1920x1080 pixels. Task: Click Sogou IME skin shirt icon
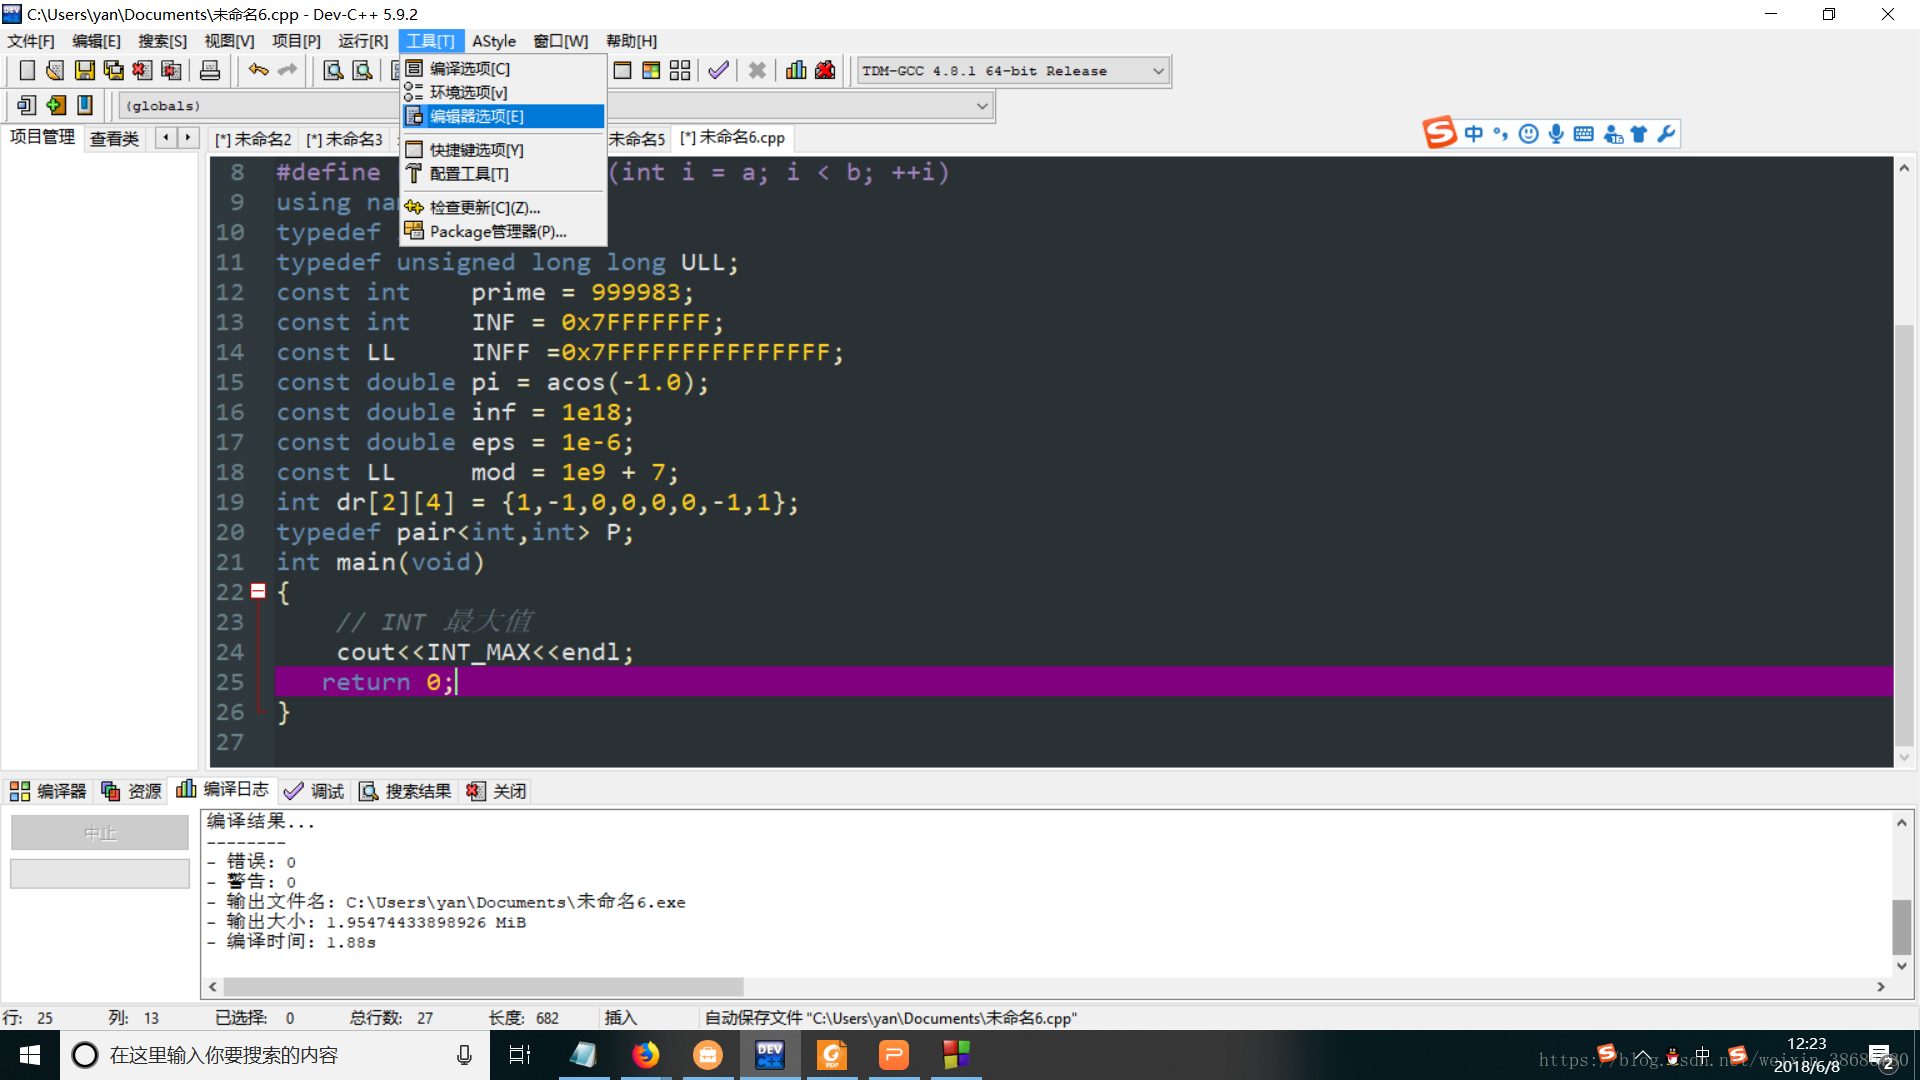click(1638, 134)
